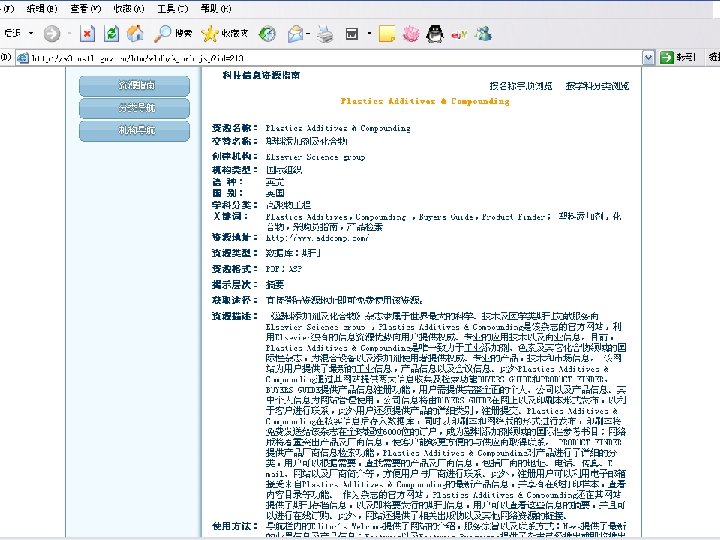Click the Mail envelope icon
The image size is (720, 540).
point(295,34)
